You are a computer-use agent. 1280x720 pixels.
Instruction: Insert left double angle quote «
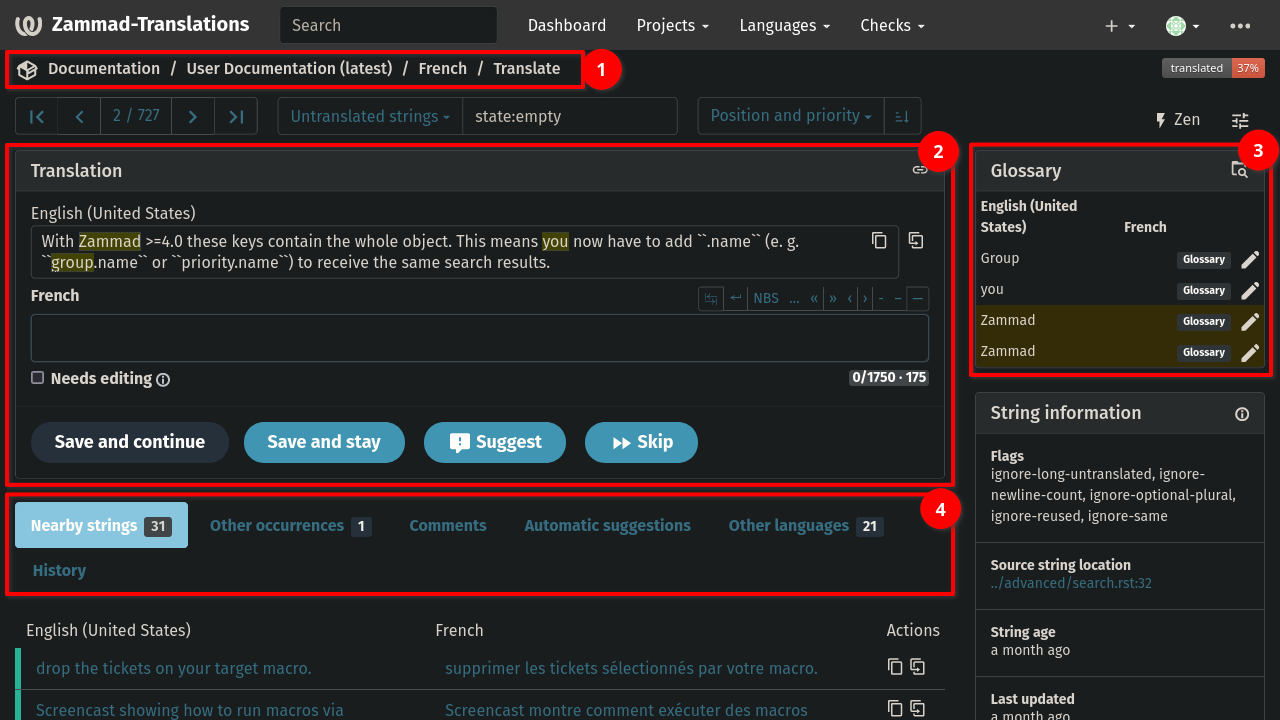click(x=814, y=298)
